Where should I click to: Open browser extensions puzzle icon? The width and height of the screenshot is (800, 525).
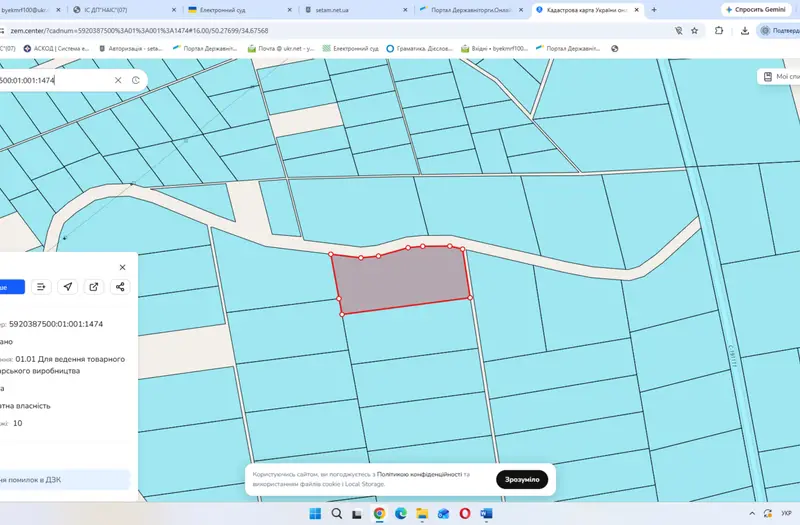tap(719, 31)
